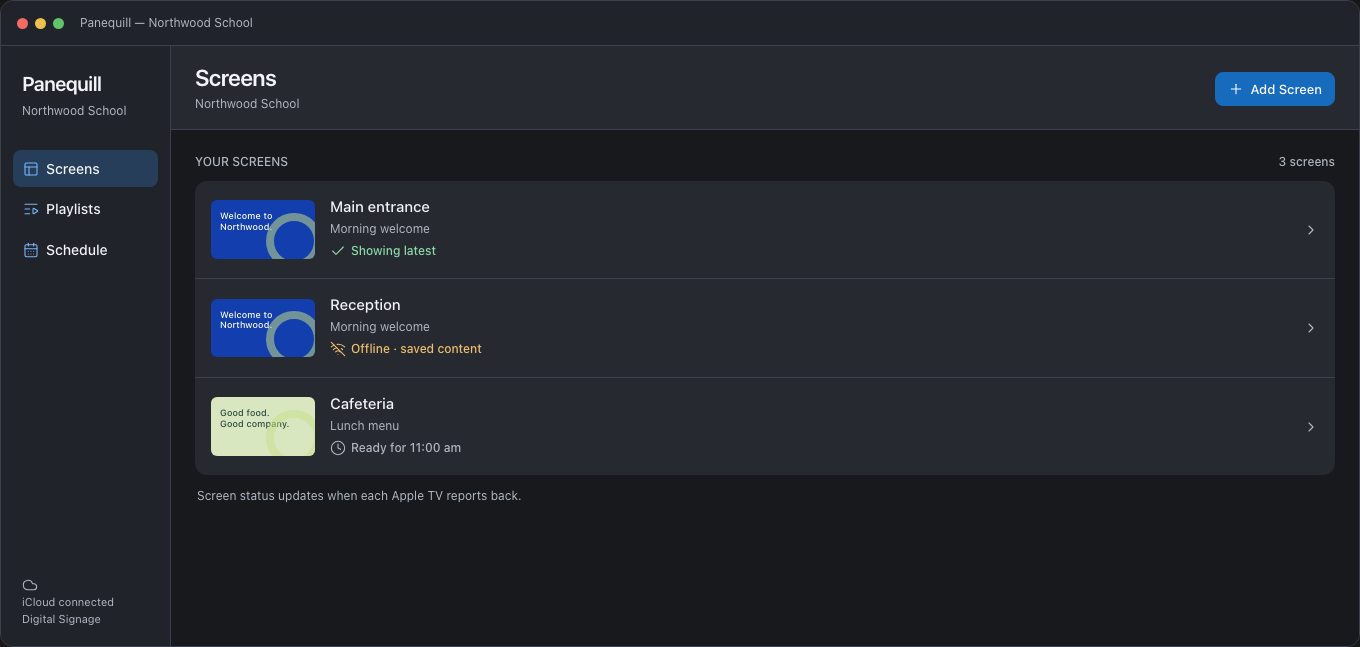
Task: Expand the Cafeteria row chevron
Action: pos(1311,427)
